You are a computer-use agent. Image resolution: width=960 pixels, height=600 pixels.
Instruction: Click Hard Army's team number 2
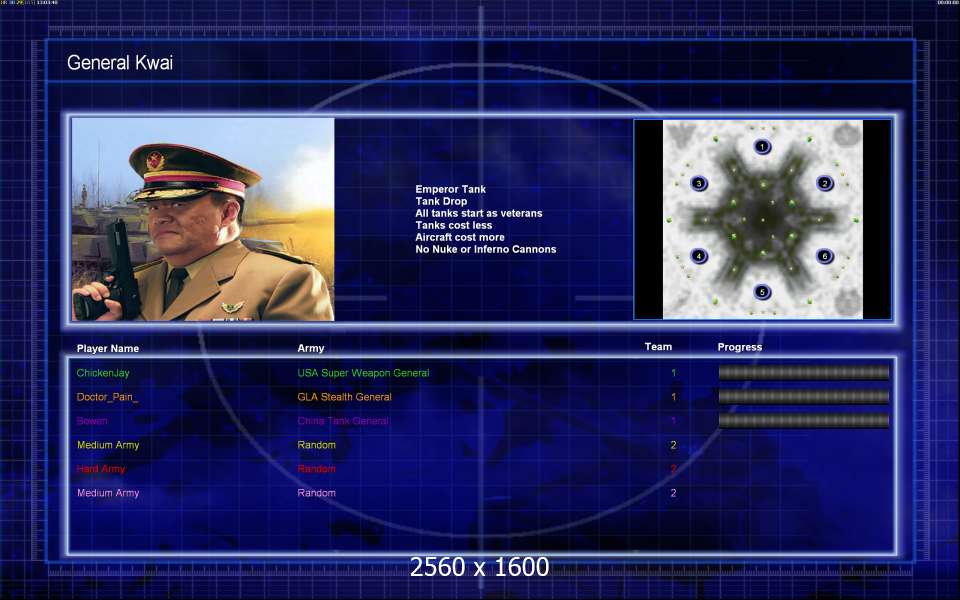[673, 469]
